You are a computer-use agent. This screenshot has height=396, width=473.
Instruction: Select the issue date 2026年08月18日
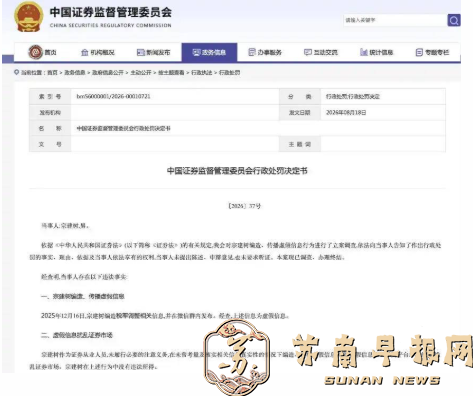346,112
